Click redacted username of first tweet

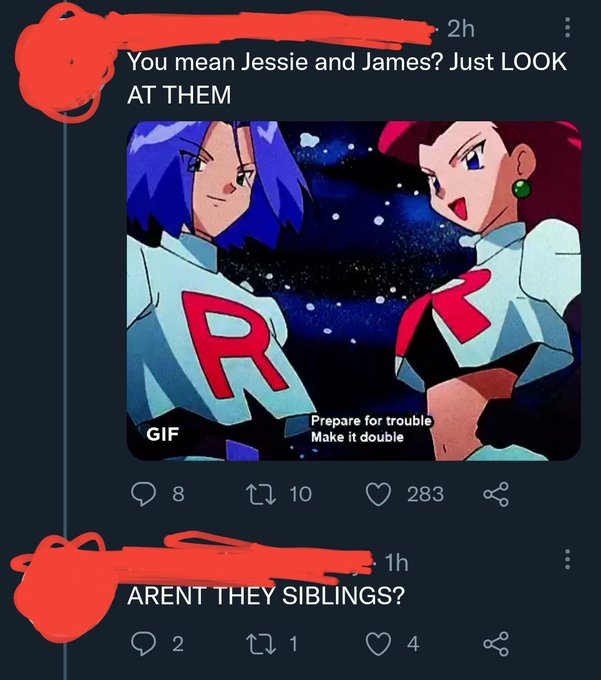(x=278, y=28)
